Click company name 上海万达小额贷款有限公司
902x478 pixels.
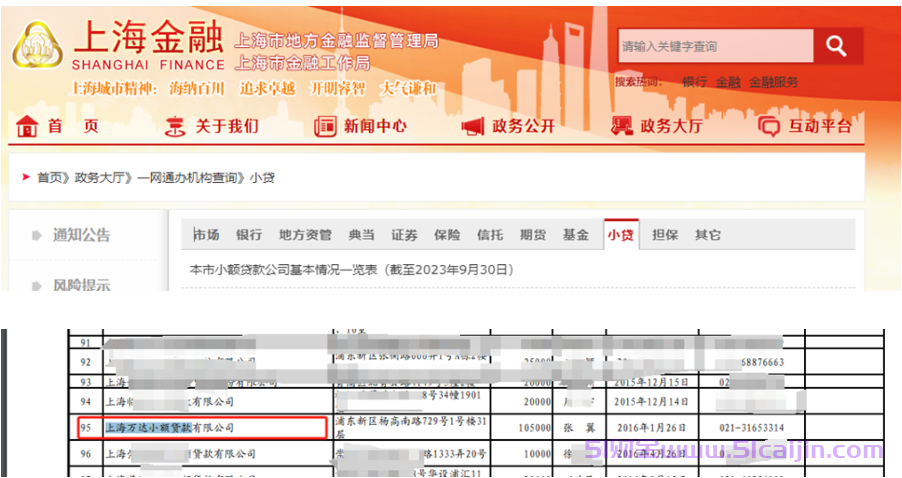click(170, 427)
